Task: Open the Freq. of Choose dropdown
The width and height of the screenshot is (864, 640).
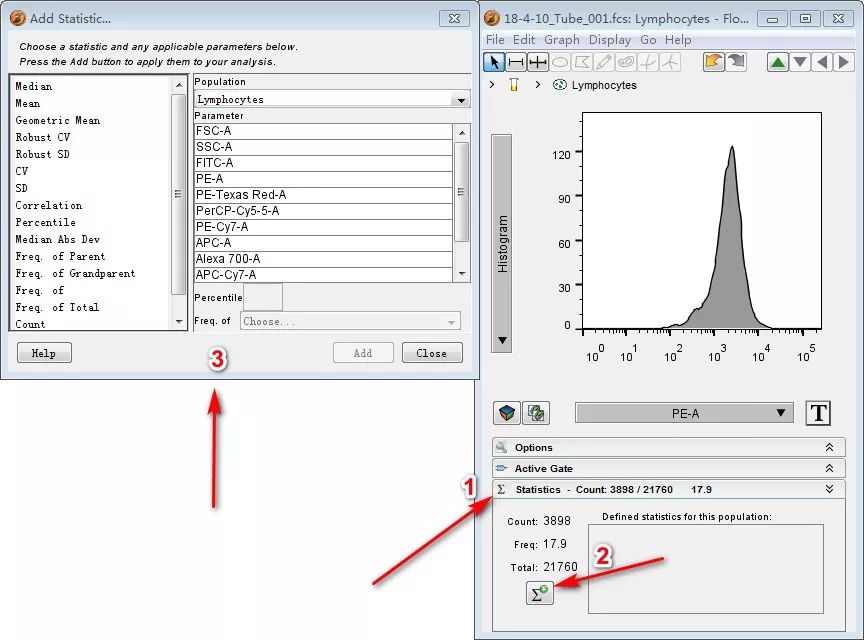Action: tap(350, 321)
